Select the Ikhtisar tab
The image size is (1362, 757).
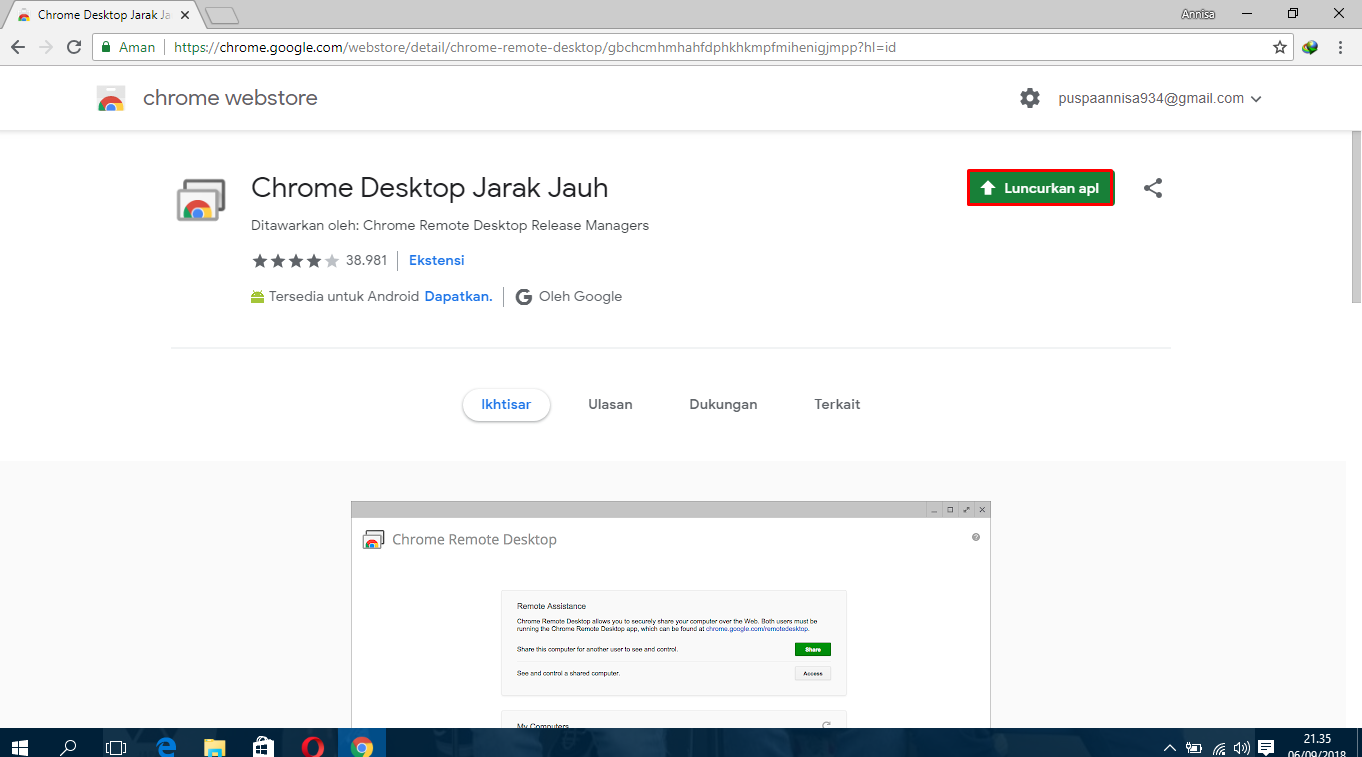pyautogui.click(x=506, y=405)
